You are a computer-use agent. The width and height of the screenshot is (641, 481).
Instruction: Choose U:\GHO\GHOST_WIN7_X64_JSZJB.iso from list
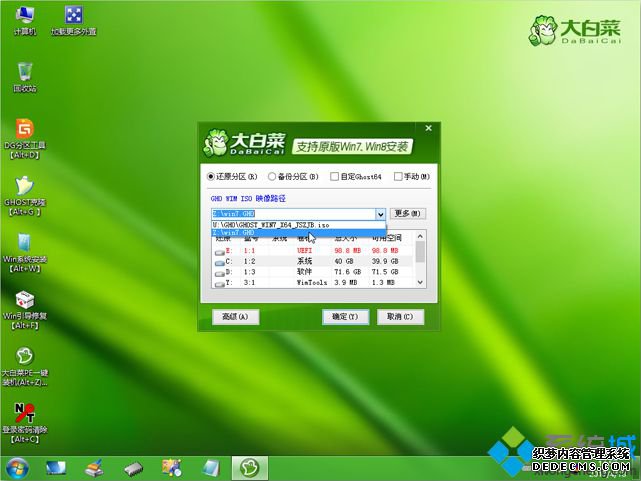[x=298, y=225]
